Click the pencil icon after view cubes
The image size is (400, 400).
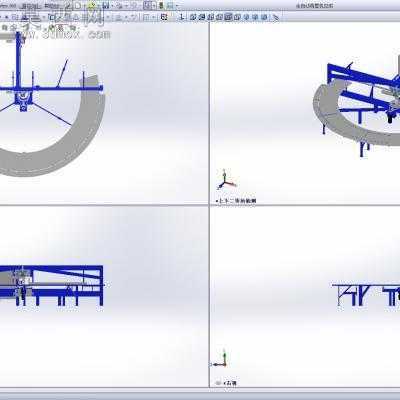click(x=276, y=17)
